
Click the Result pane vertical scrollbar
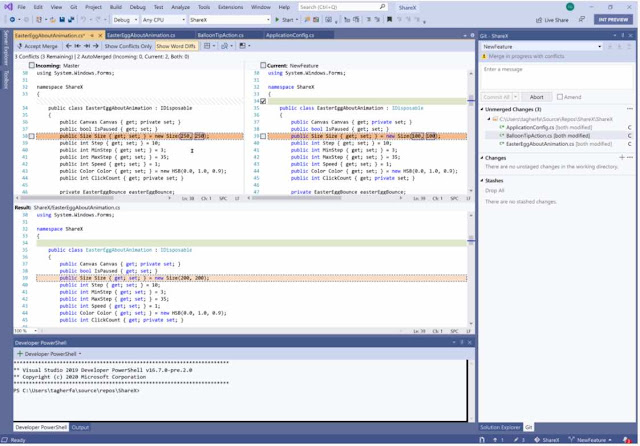point(471,269)
